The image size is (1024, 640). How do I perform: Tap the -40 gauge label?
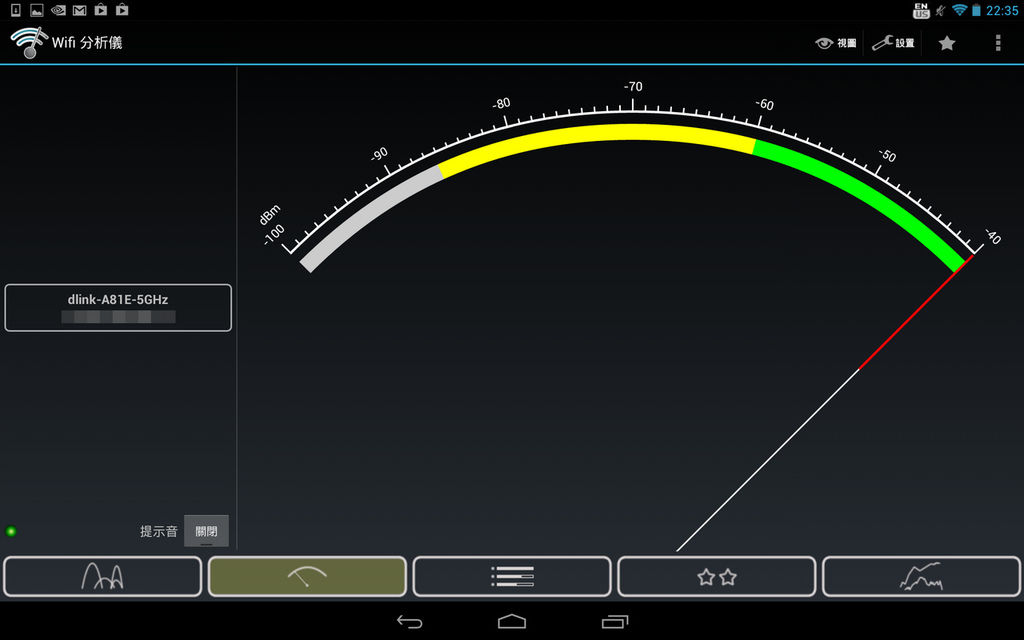pyautogui.click(x=993, y=236)
